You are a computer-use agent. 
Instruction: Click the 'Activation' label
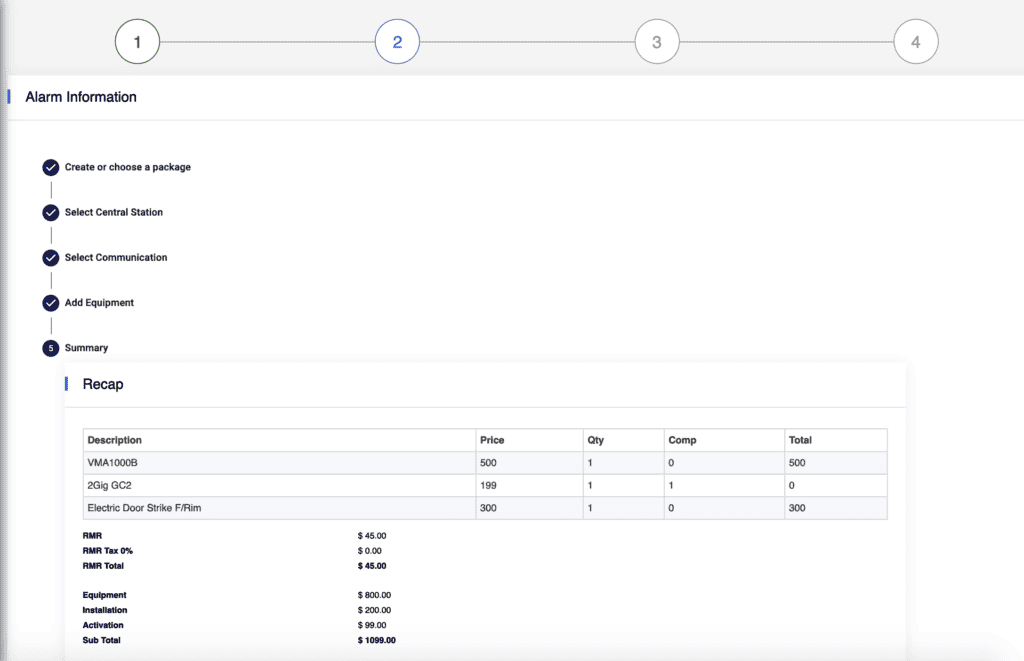pos(103,625)
